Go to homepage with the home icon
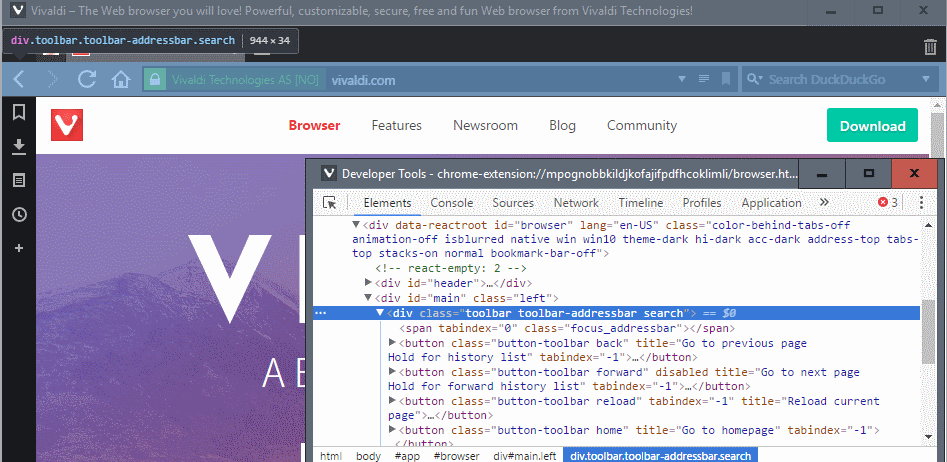Image resolution: width=947 pixels, height=462 pixels. point(121,79)
